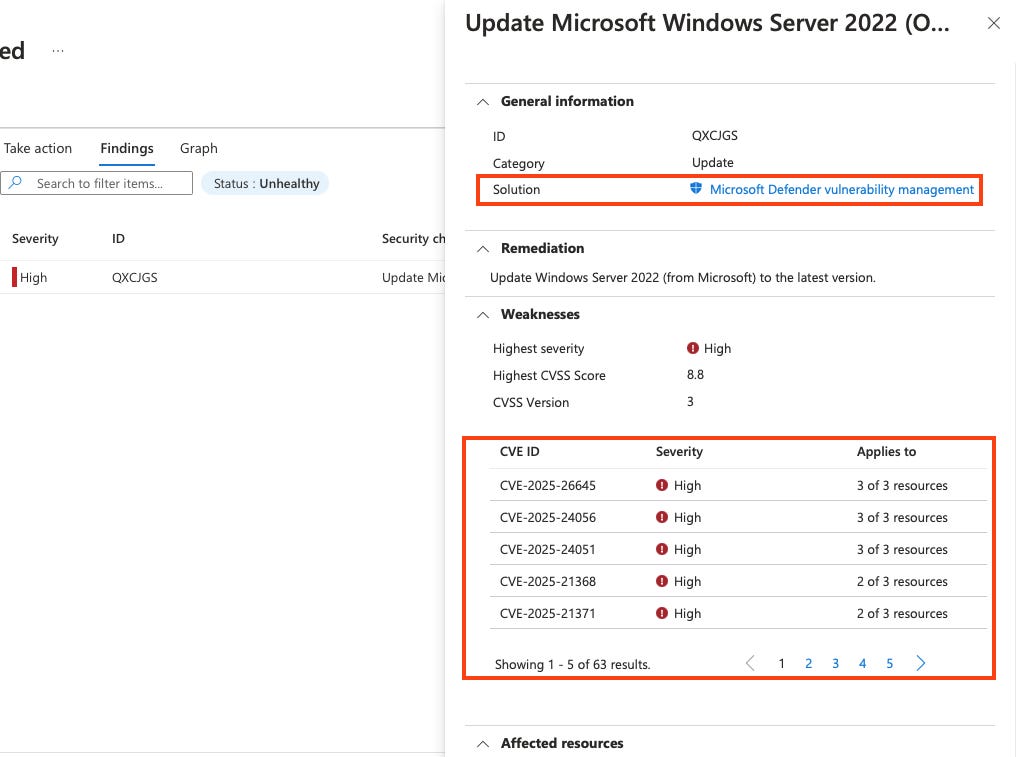1016x757 pixels.
Task: Click the Applies to column header
Action: click(x=886, y=452)
